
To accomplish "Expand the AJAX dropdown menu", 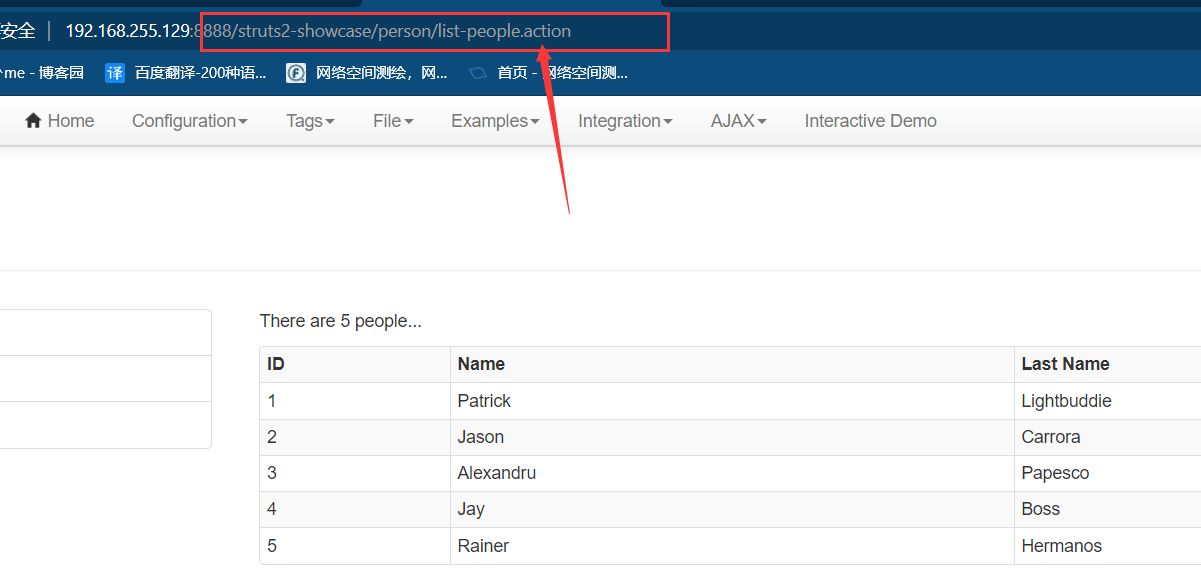I will pos(739,121).
